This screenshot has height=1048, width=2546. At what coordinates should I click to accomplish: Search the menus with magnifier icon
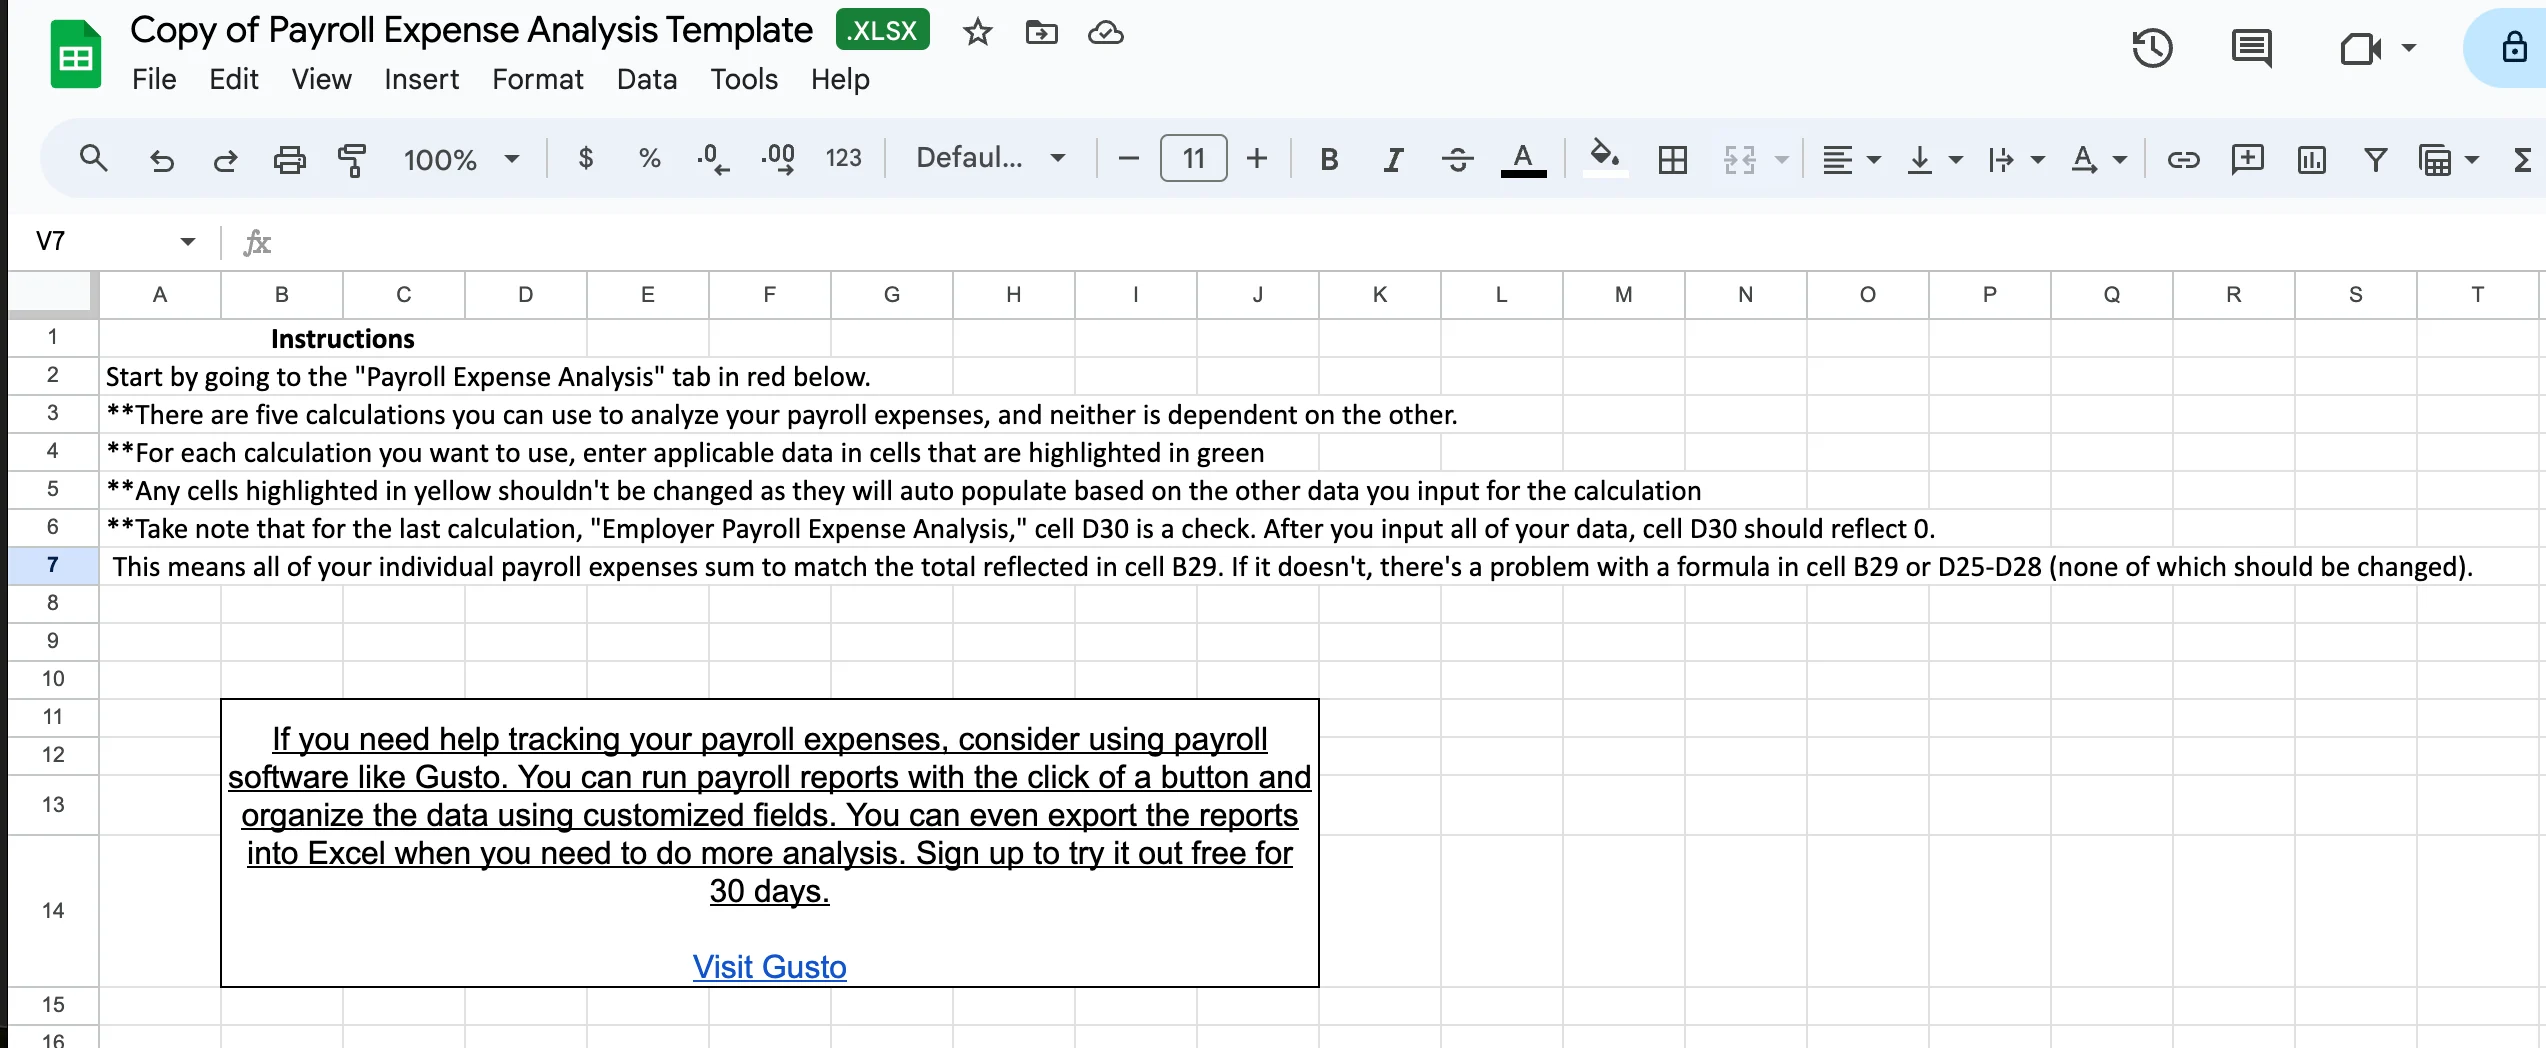pos(93,158)
